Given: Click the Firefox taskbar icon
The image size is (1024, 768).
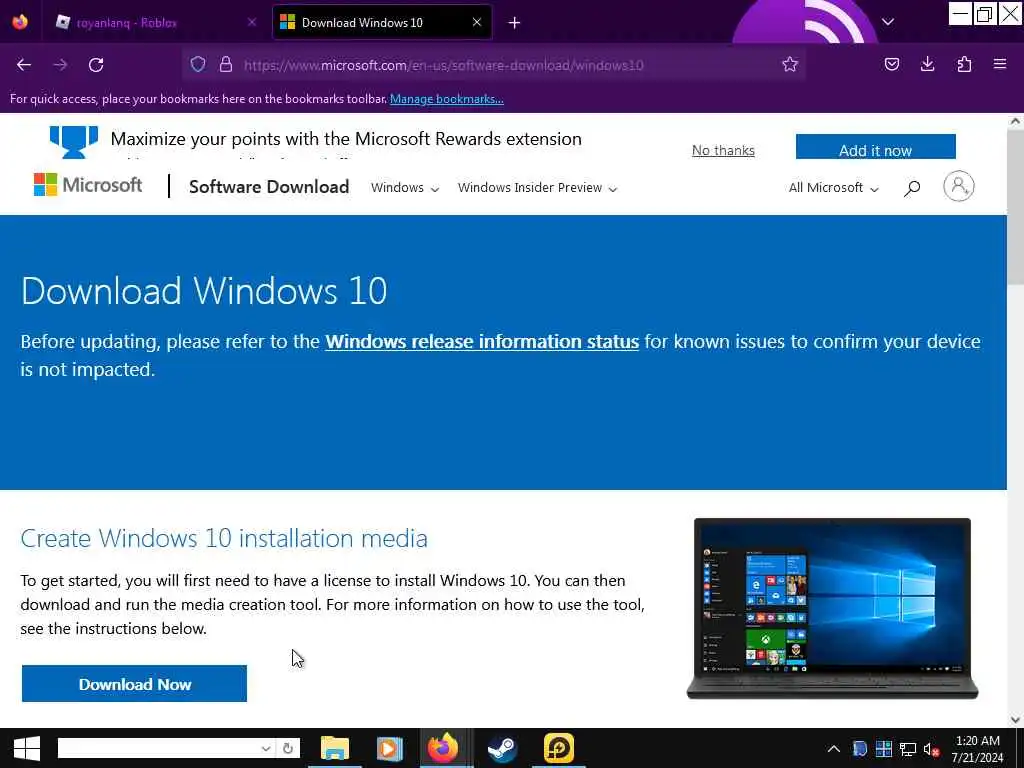Looking at the screenshot, I should pos(443,748).
